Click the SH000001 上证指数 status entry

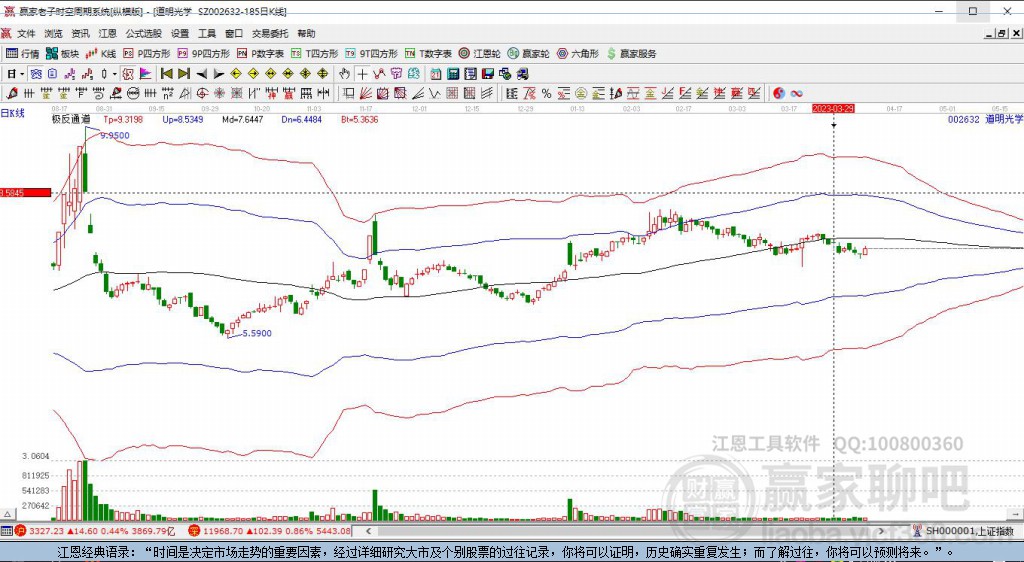965,531
